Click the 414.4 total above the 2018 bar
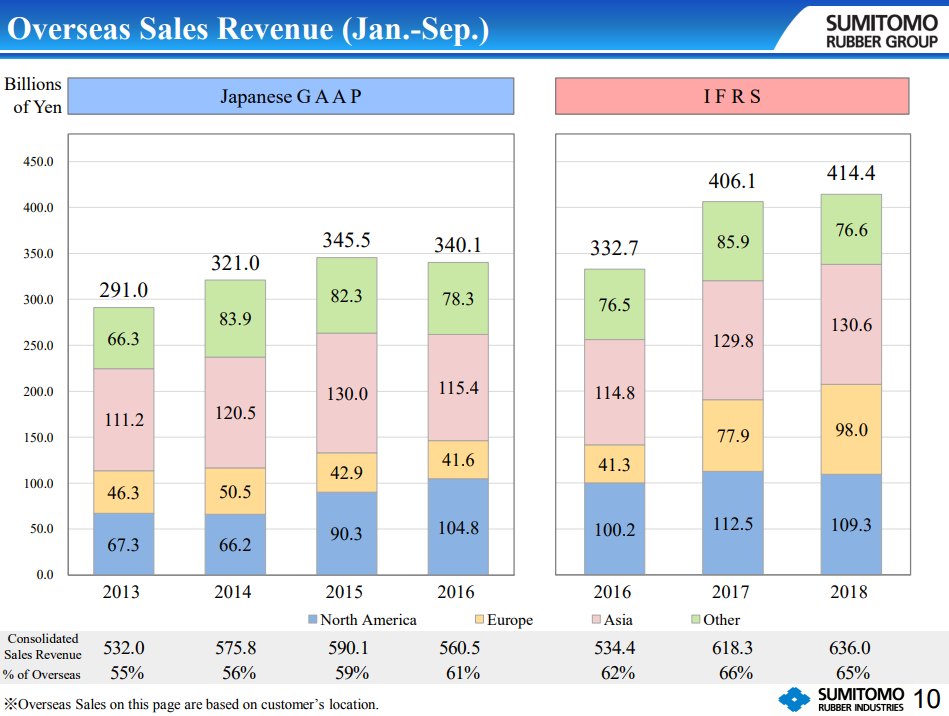949x716 pixels. coord(851,173)
